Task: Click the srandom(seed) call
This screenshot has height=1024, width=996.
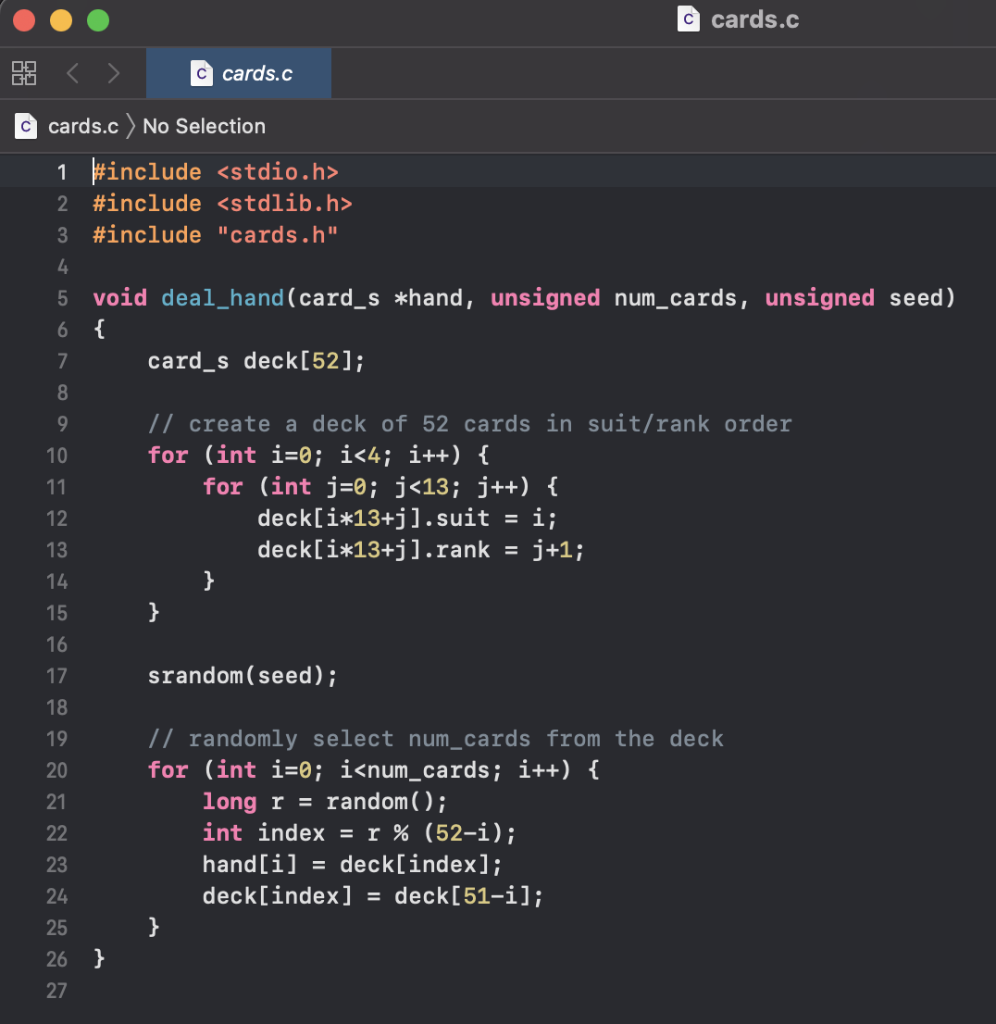Action: click(x=242, y=676)
